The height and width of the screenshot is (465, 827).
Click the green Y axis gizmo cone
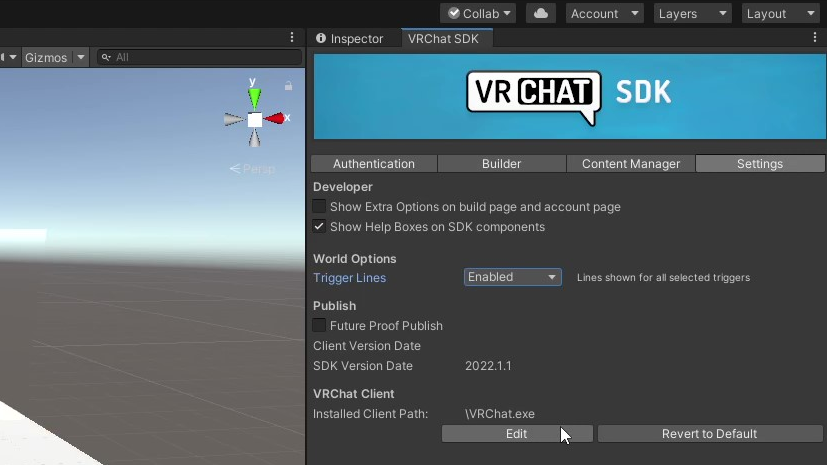coord(255,99)
